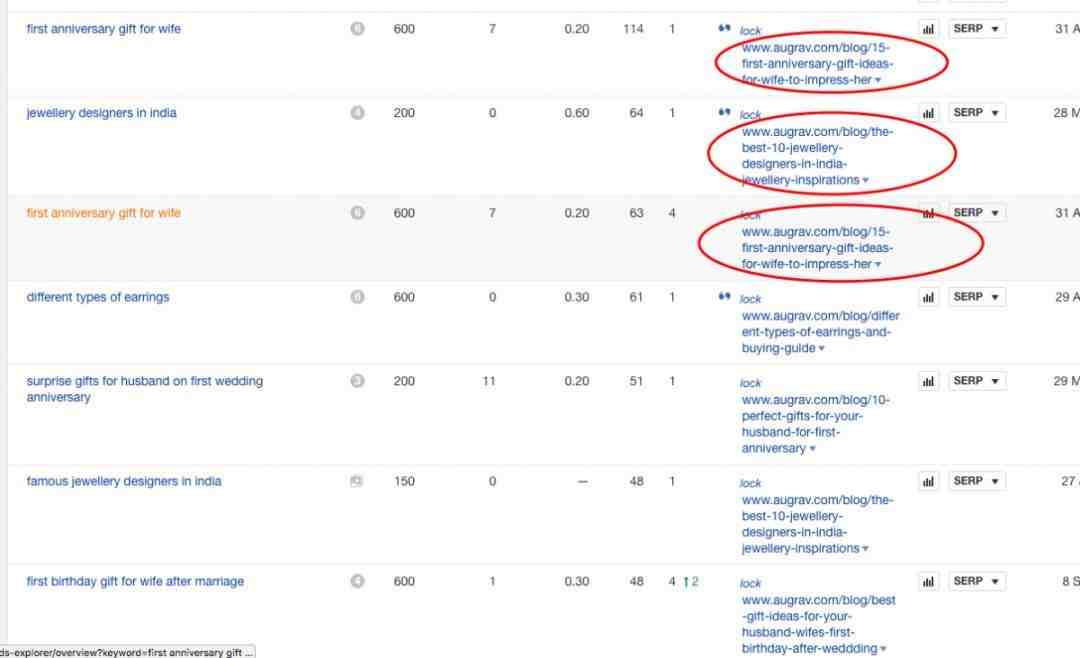Click the traffic value '63'
Viewport: 1080px width, 658px height.
636,214
